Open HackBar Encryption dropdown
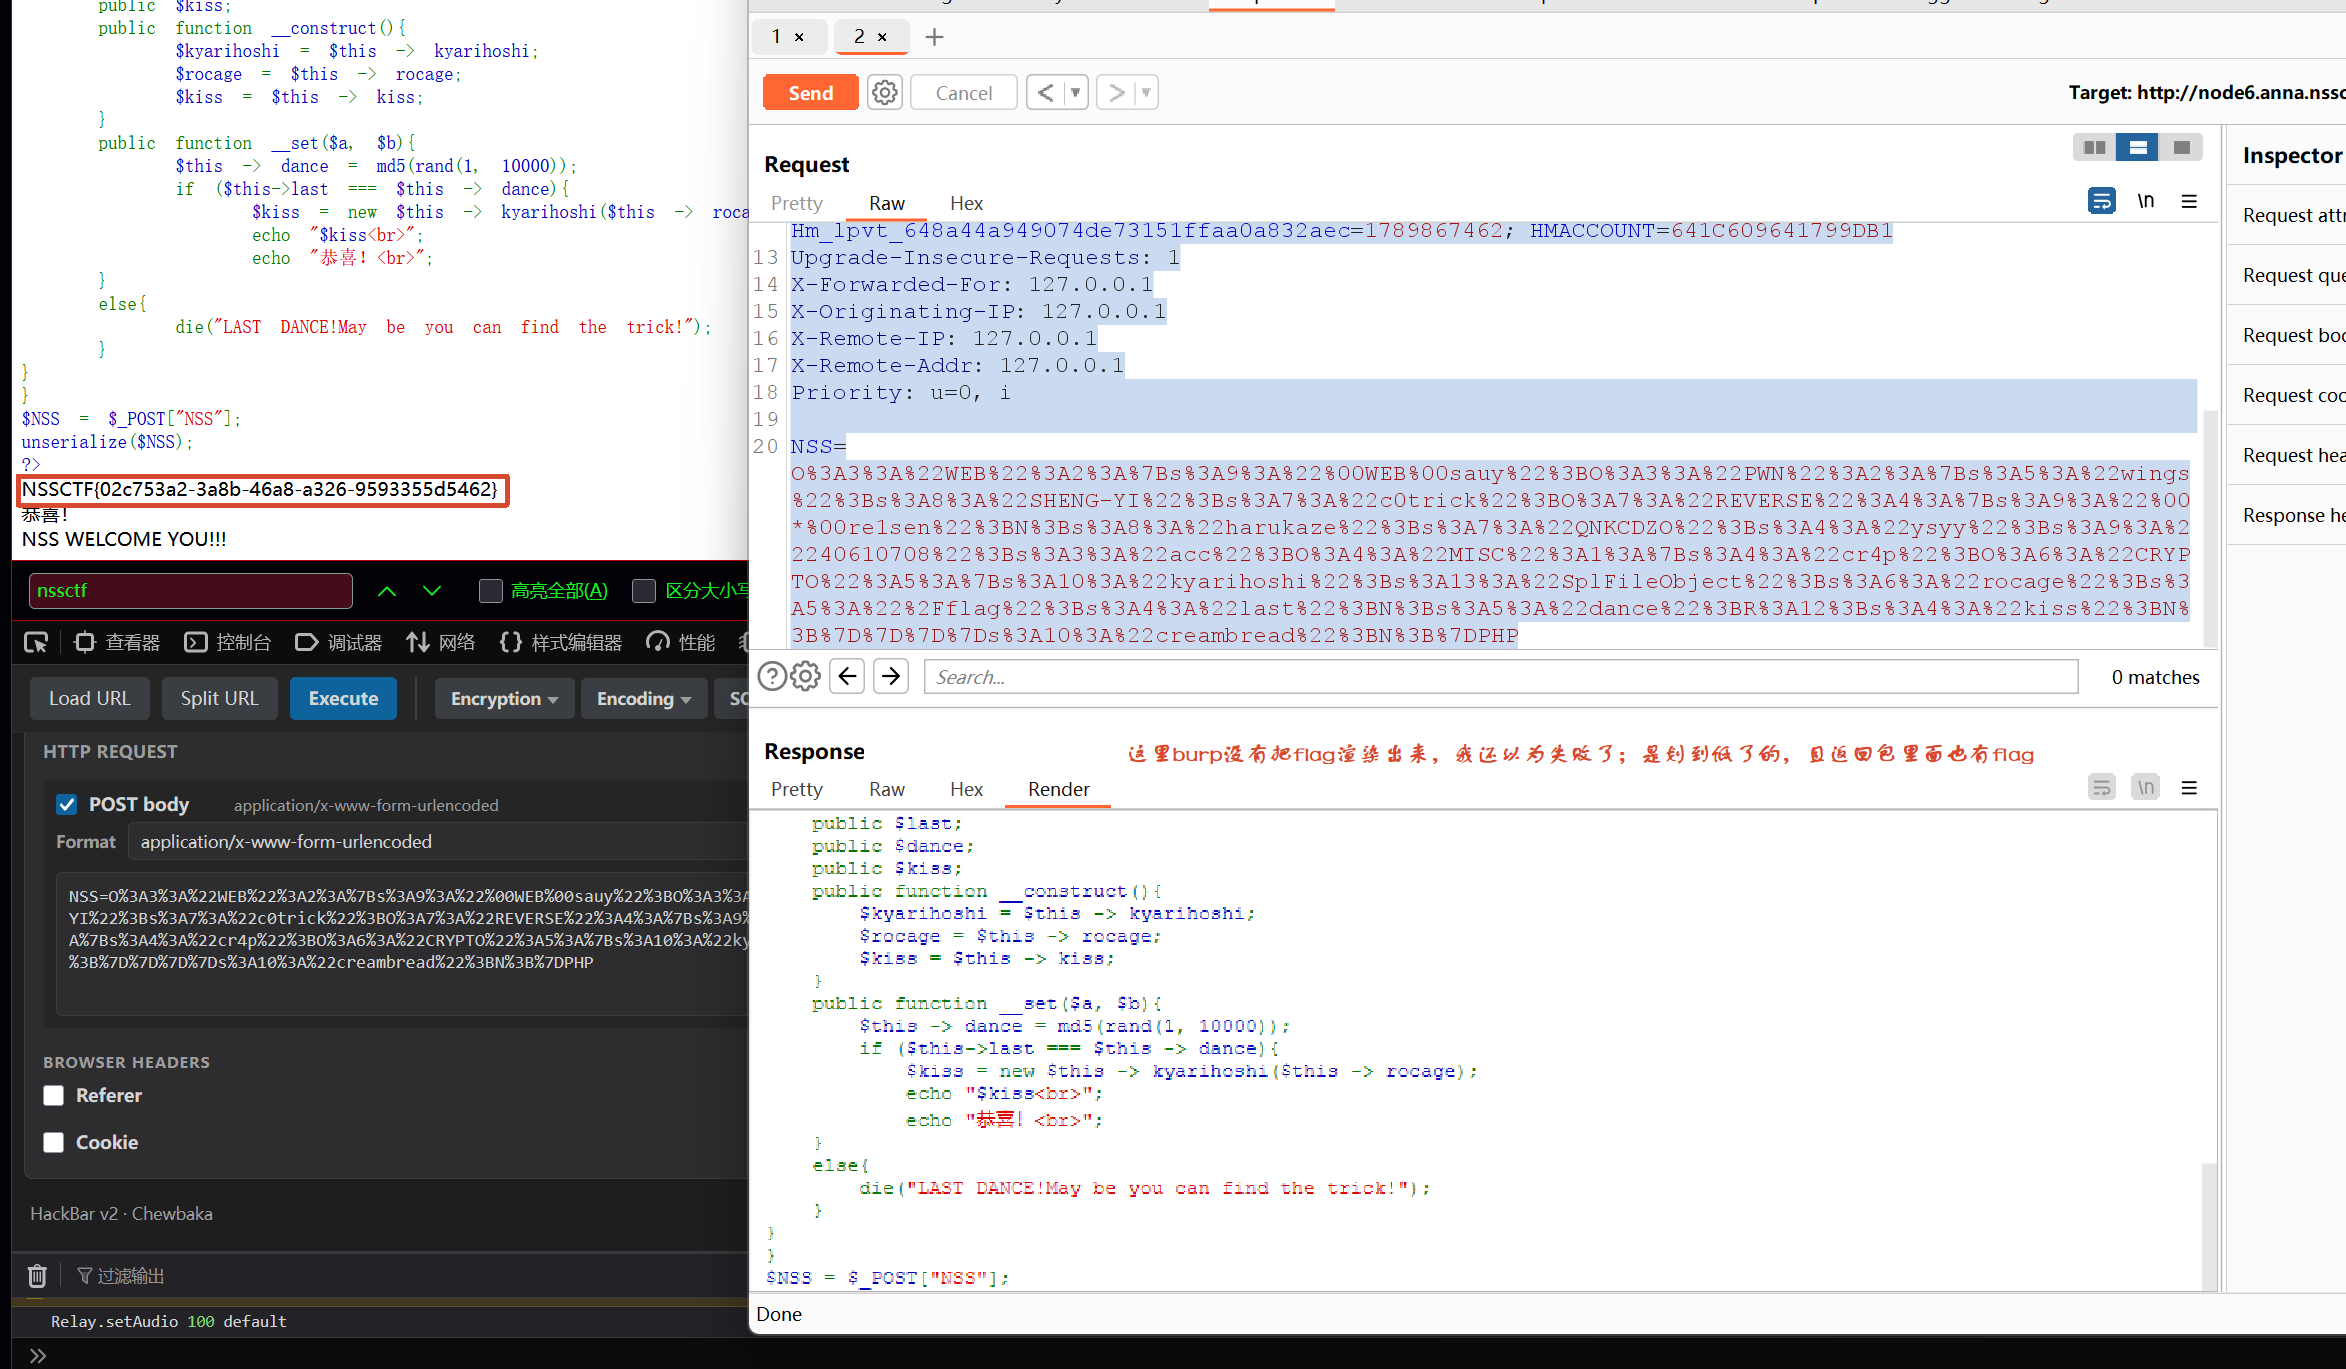 tap(504, 698)
